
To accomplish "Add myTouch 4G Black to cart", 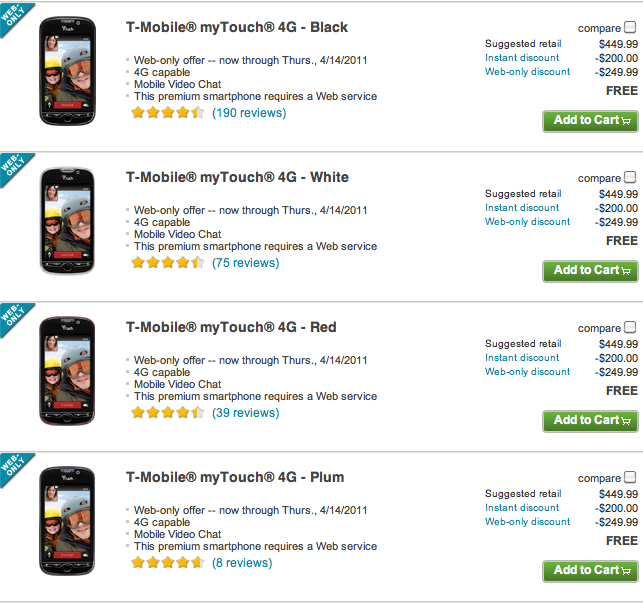I will (590, 121).
